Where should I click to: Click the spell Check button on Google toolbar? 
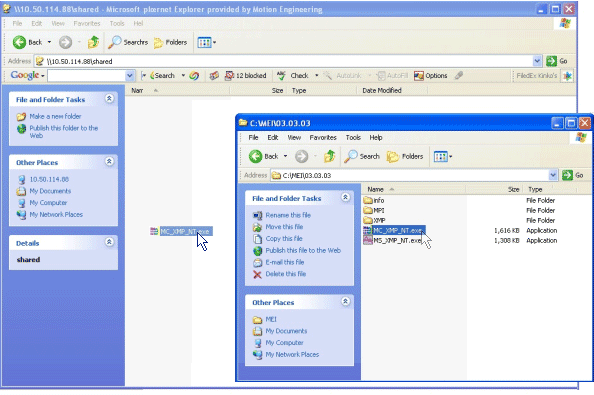(292, 76)
